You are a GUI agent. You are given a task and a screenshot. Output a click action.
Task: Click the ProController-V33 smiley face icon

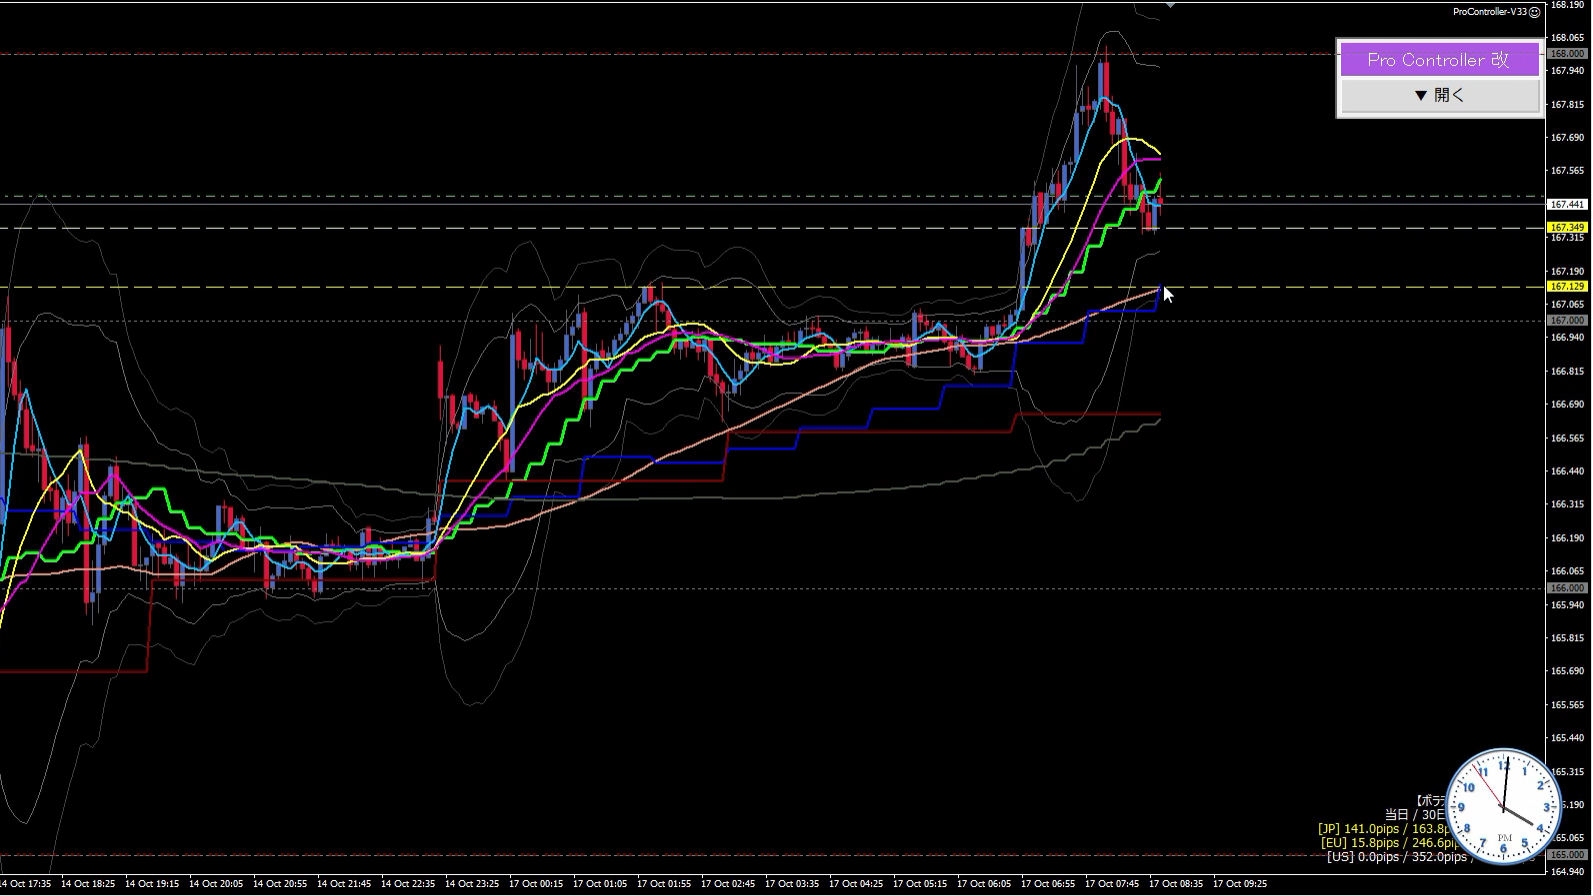(x=1535, y=12)
